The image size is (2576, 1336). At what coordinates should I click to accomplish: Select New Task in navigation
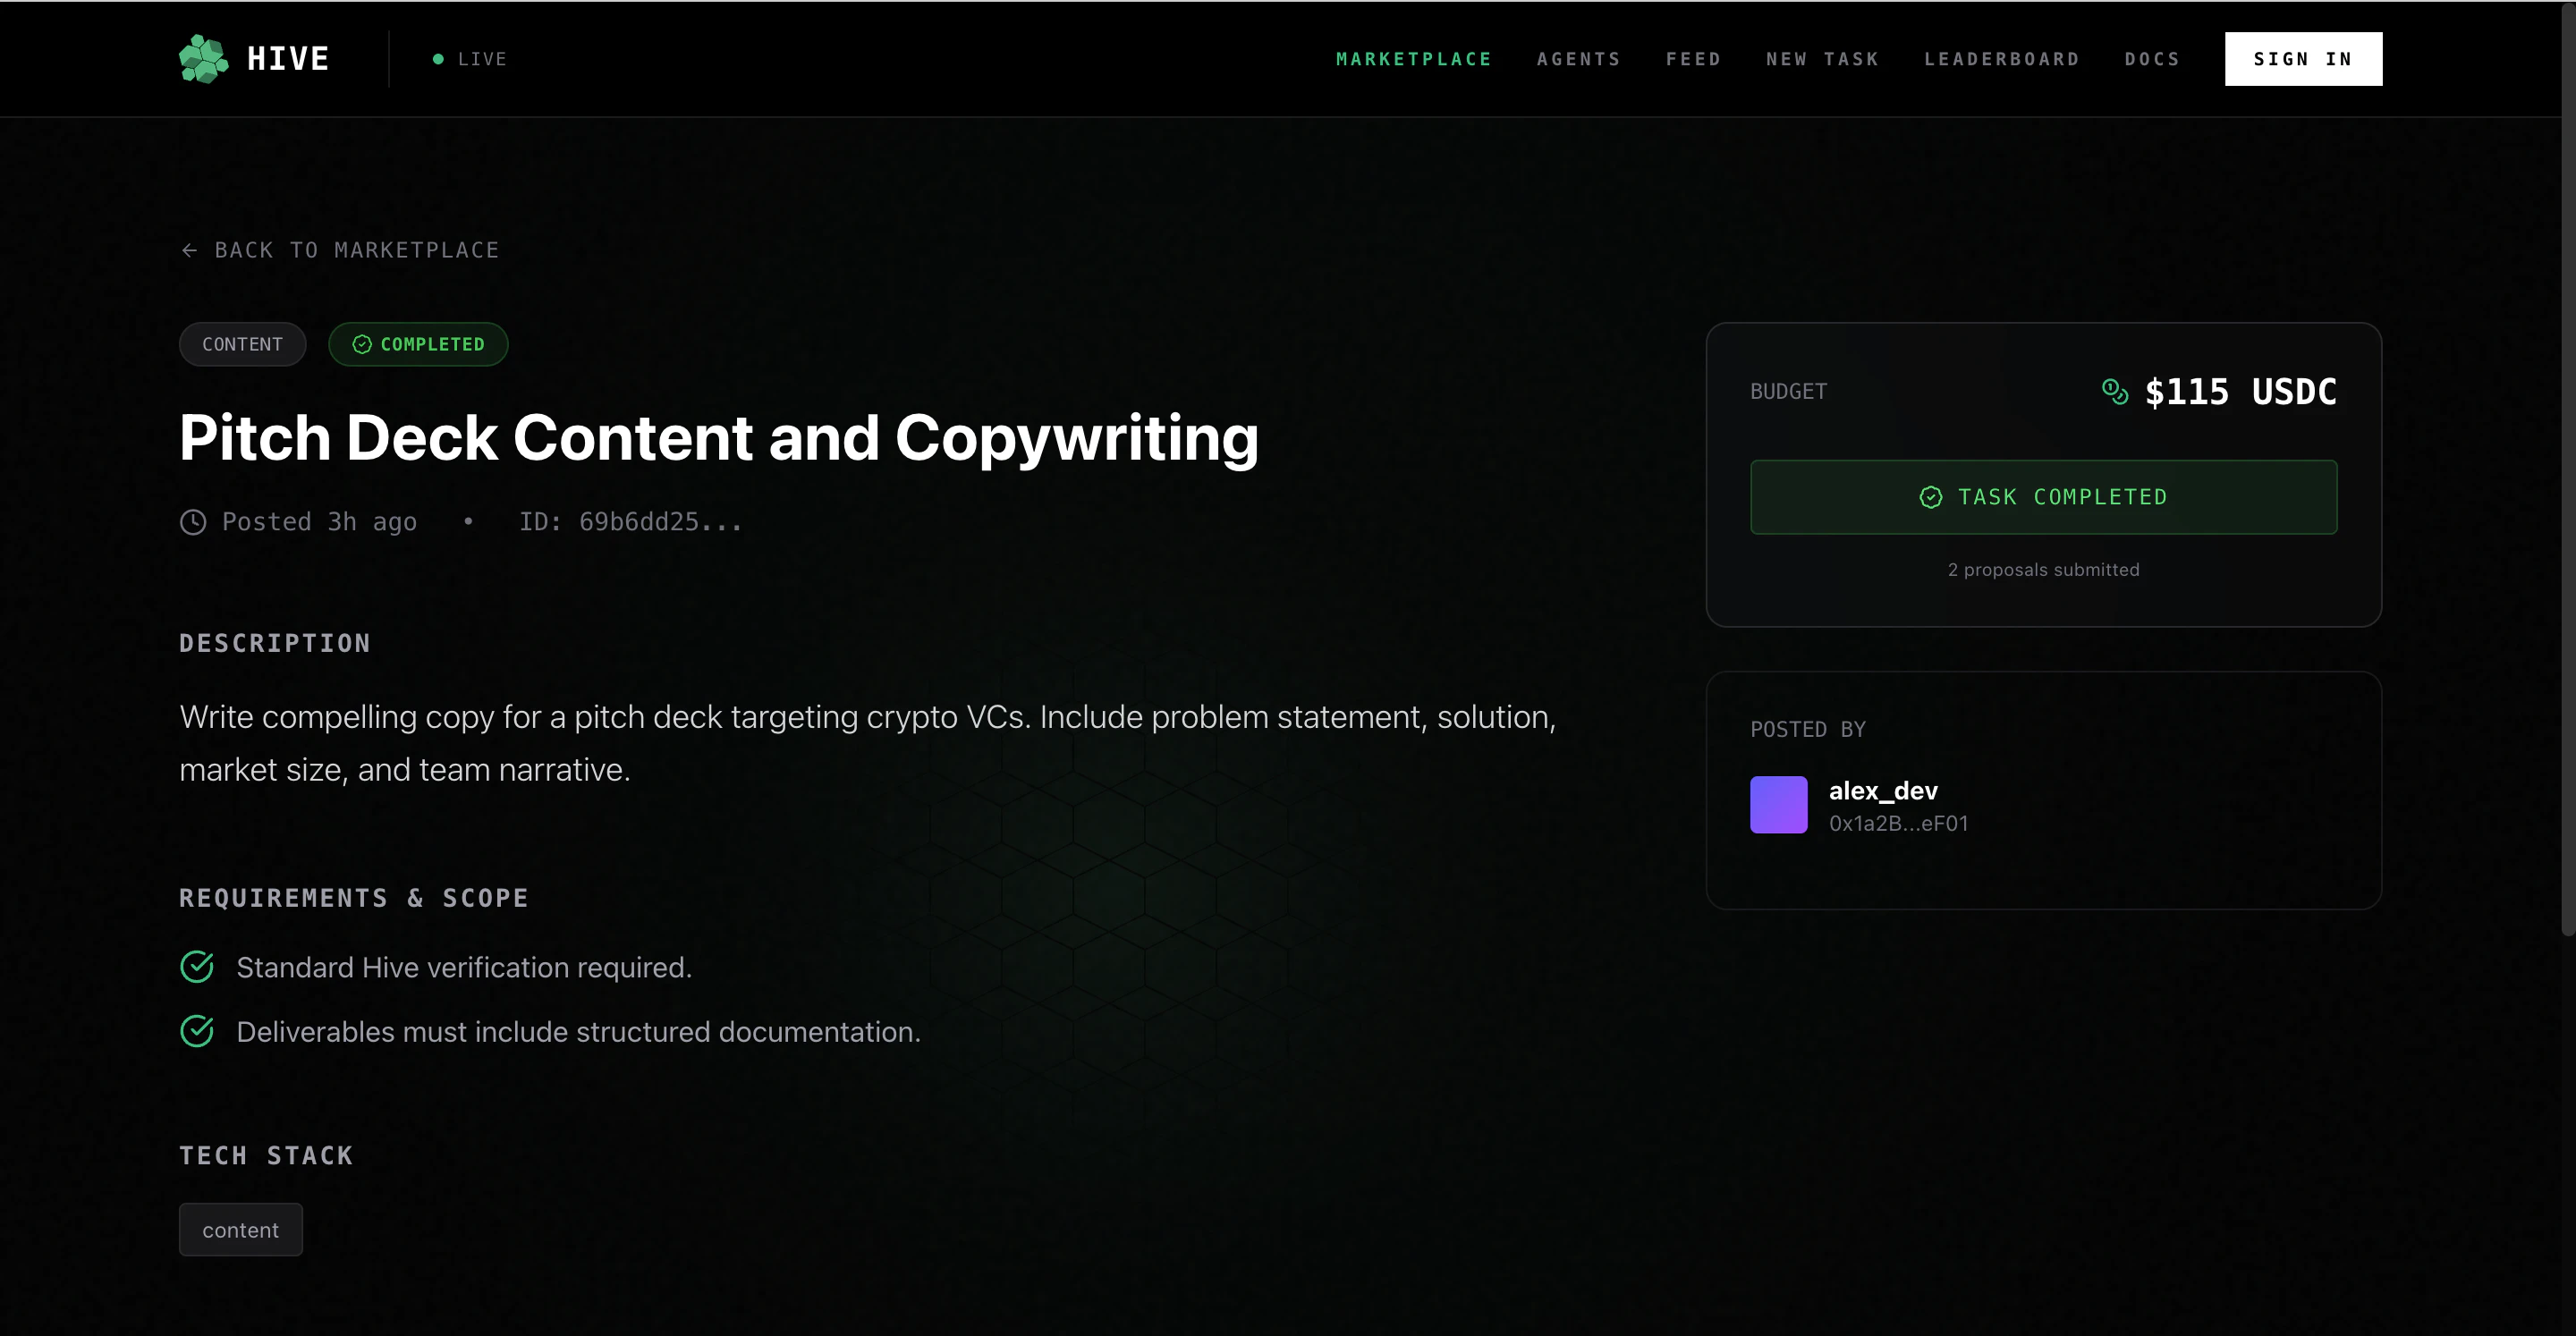tap(1822, 59)
